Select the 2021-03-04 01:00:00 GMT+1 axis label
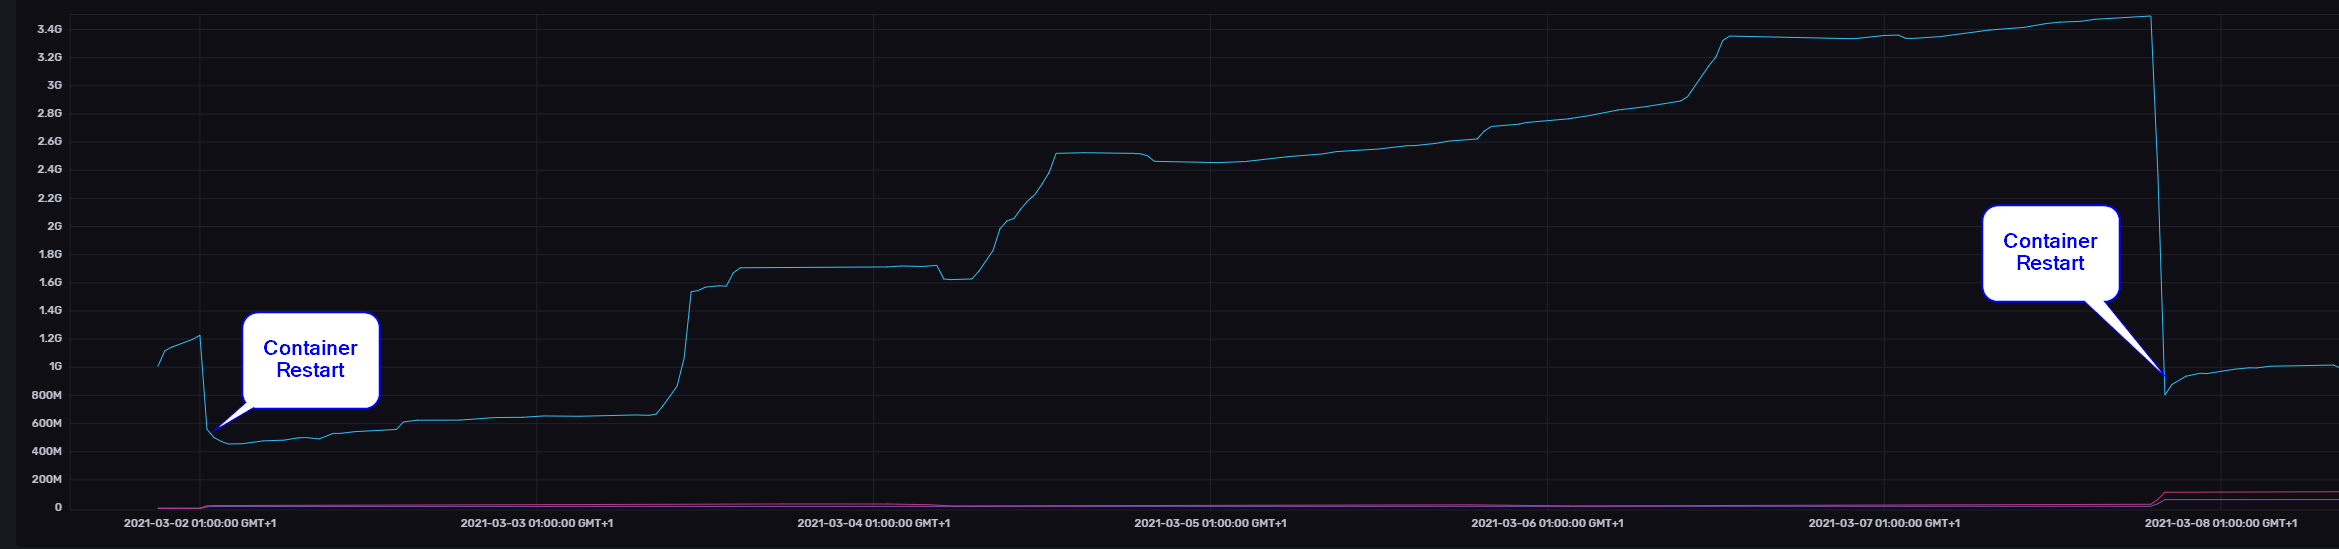This screenshot has width=2339, height=549. click(x=873, y=523)
